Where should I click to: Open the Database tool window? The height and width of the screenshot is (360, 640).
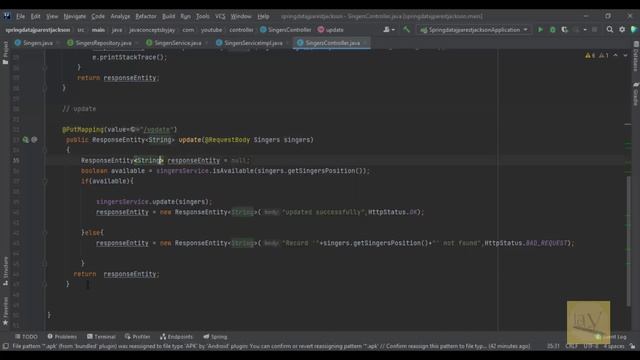636,56
